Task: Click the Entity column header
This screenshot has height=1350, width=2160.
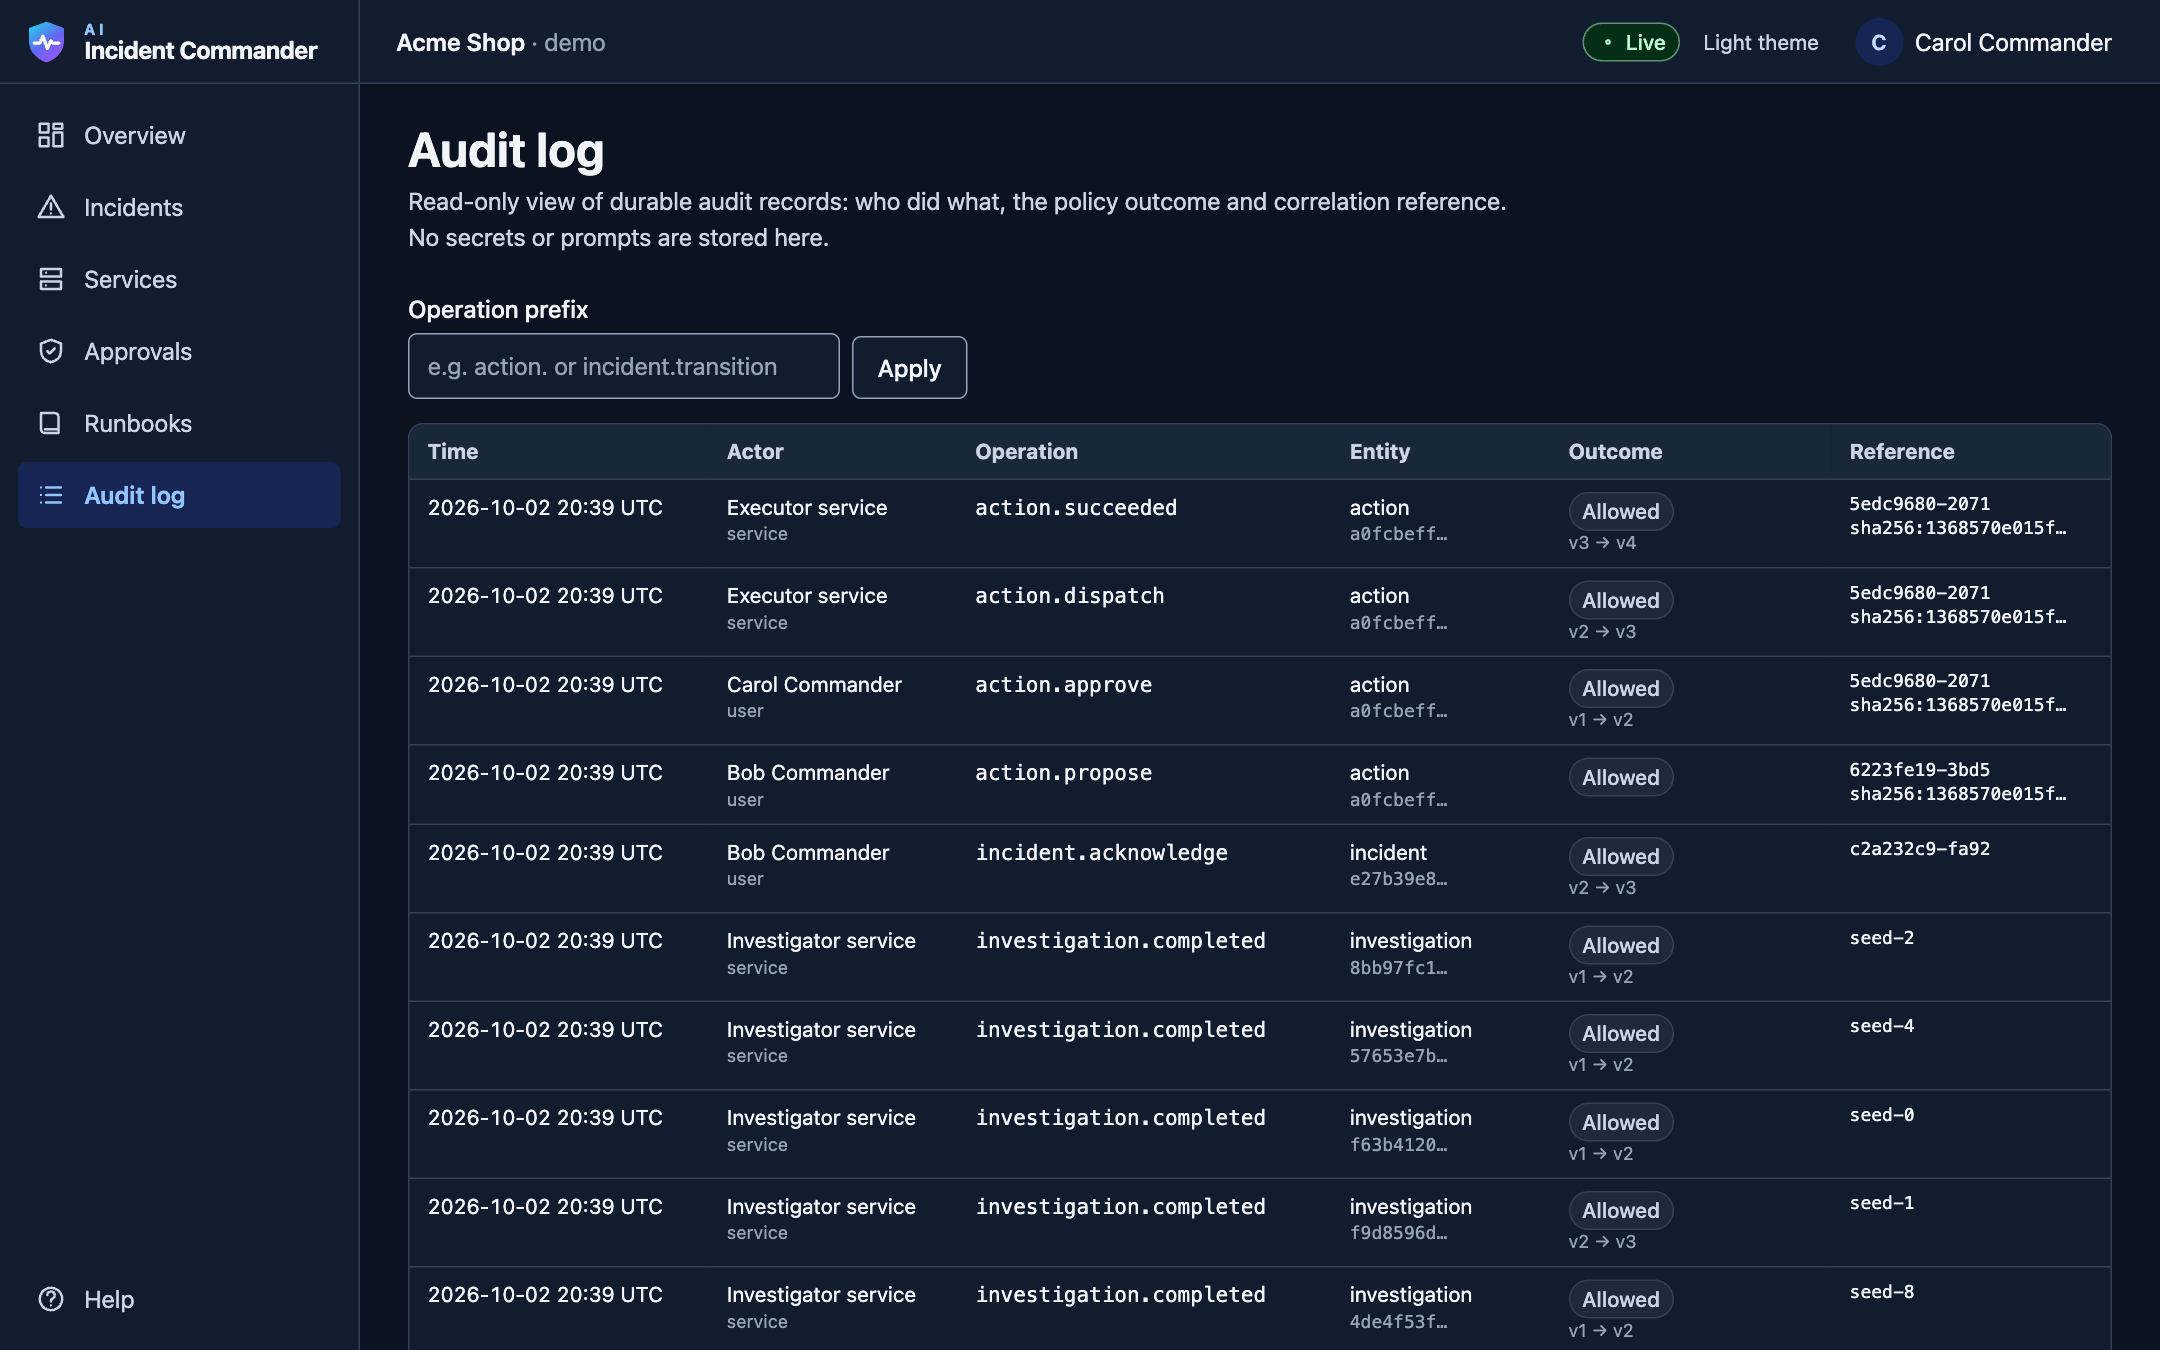Action: 1379,451
